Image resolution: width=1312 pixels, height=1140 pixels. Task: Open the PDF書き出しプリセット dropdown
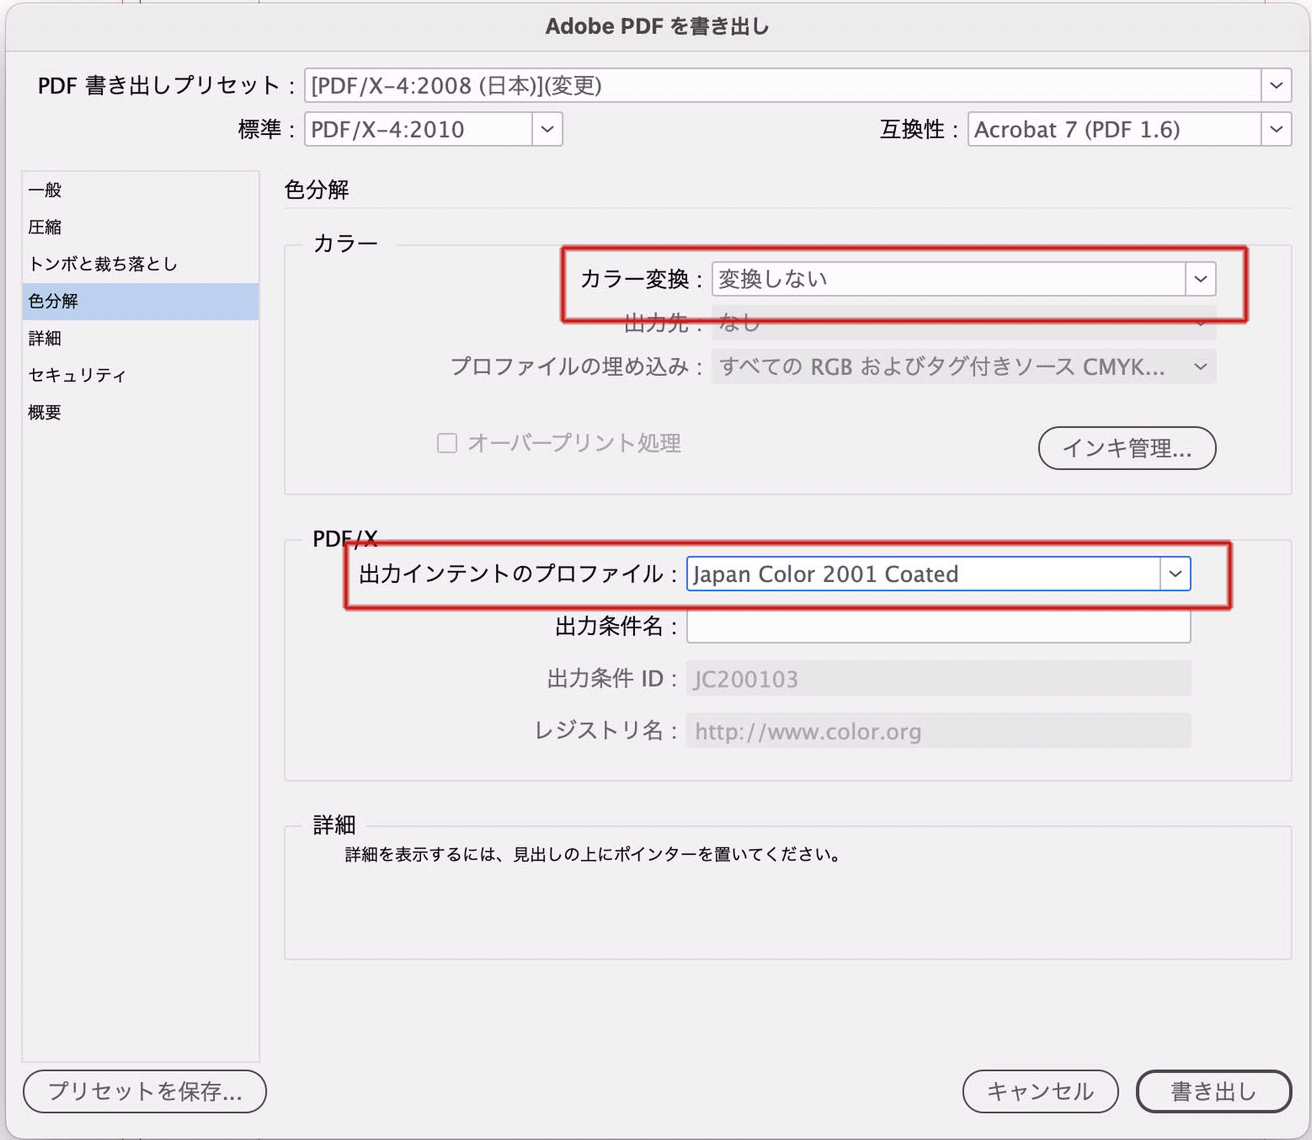click(x=1275, y=86)
